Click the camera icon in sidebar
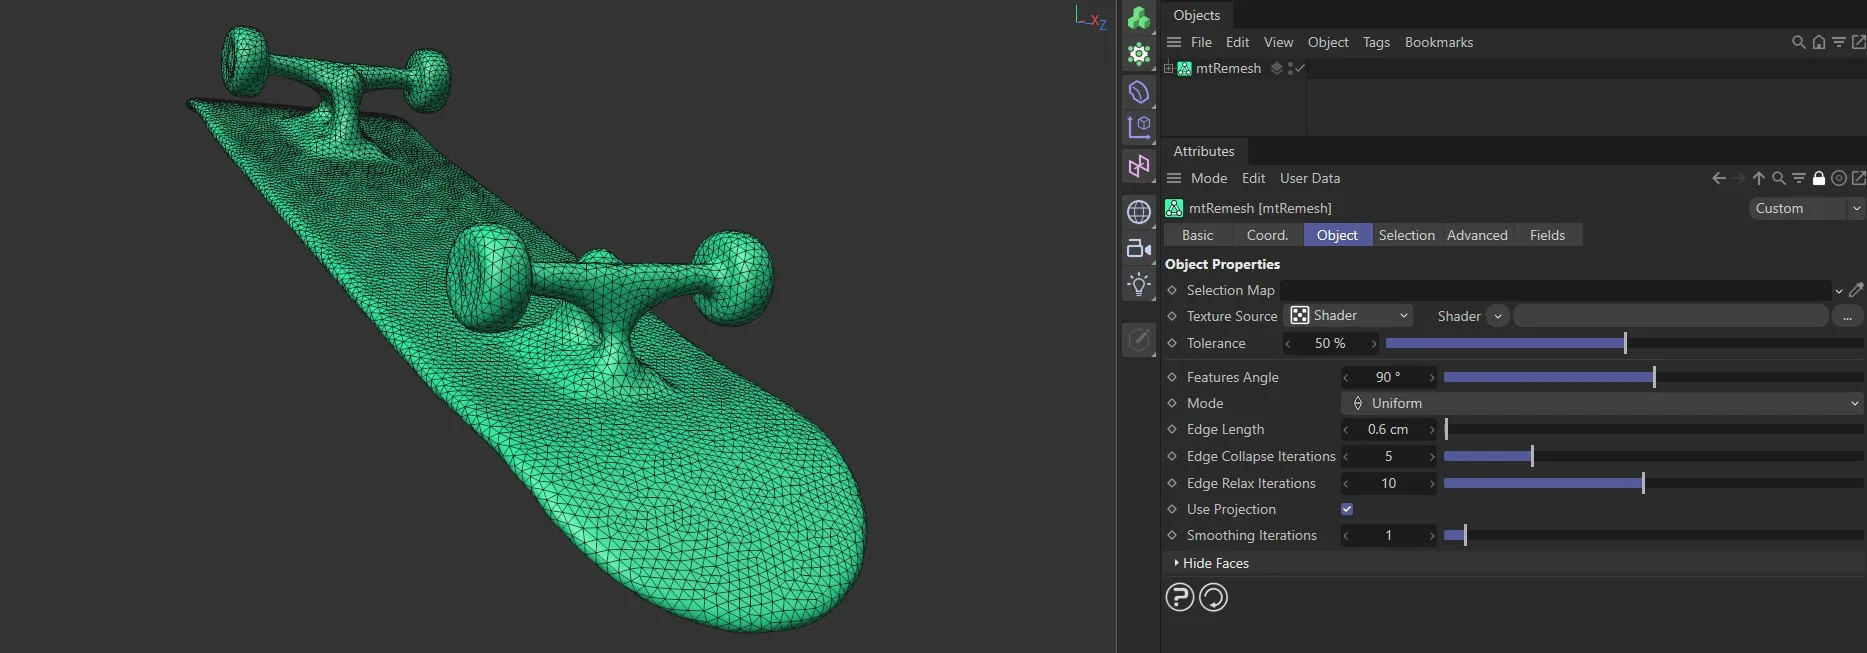 pos(1138,248)
